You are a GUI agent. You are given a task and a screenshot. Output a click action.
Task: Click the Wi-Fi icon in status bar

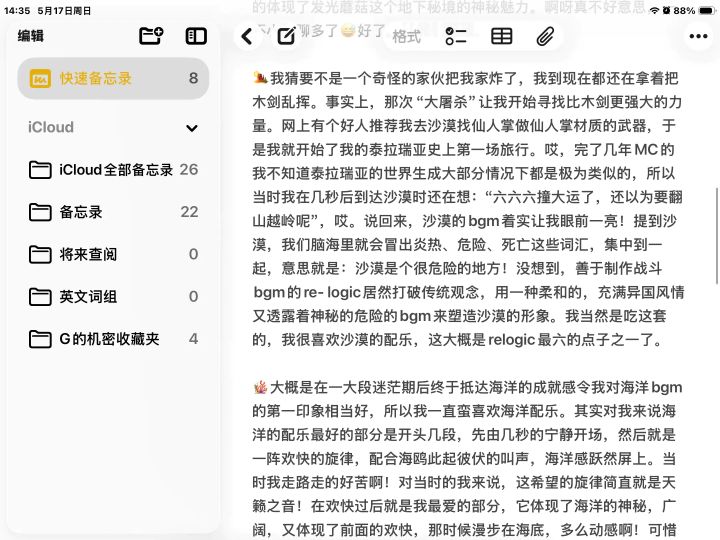(x=654, y=11)
